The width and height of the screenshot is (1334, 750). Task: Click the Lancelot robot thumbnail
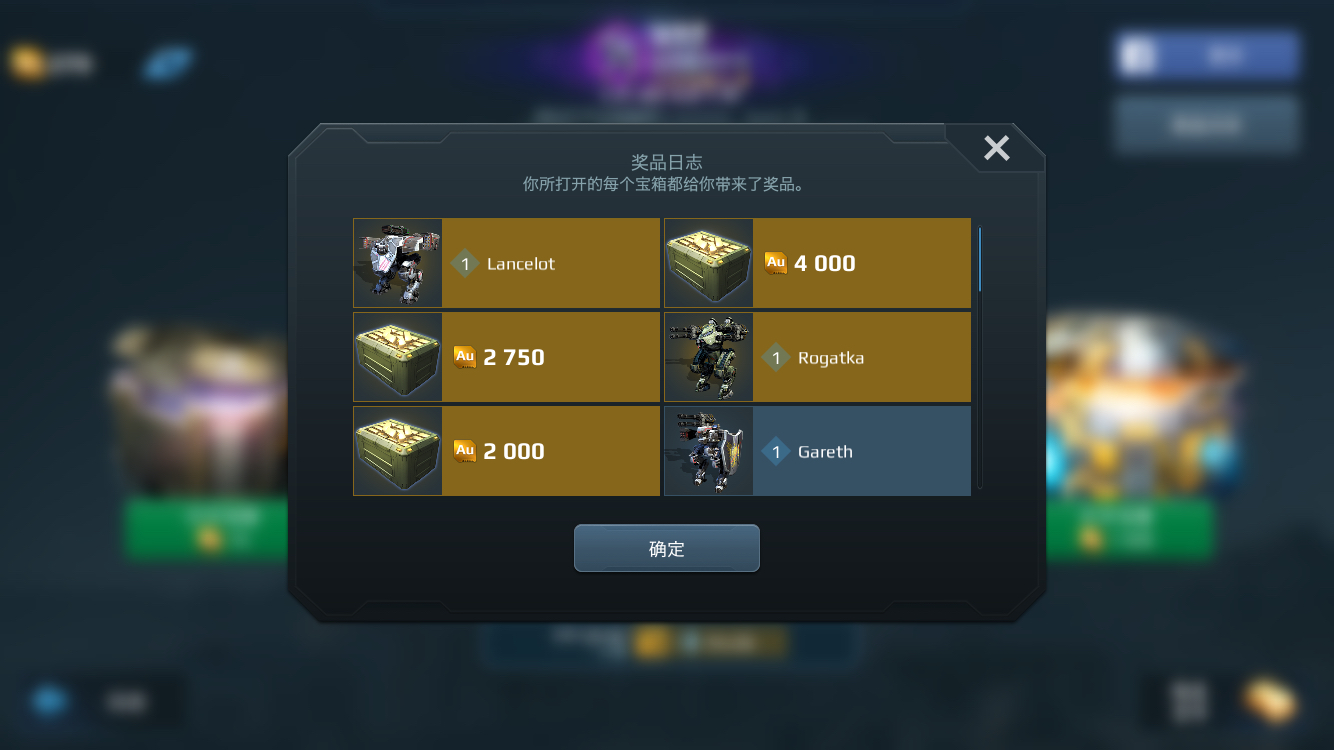(x=398, y=263)
